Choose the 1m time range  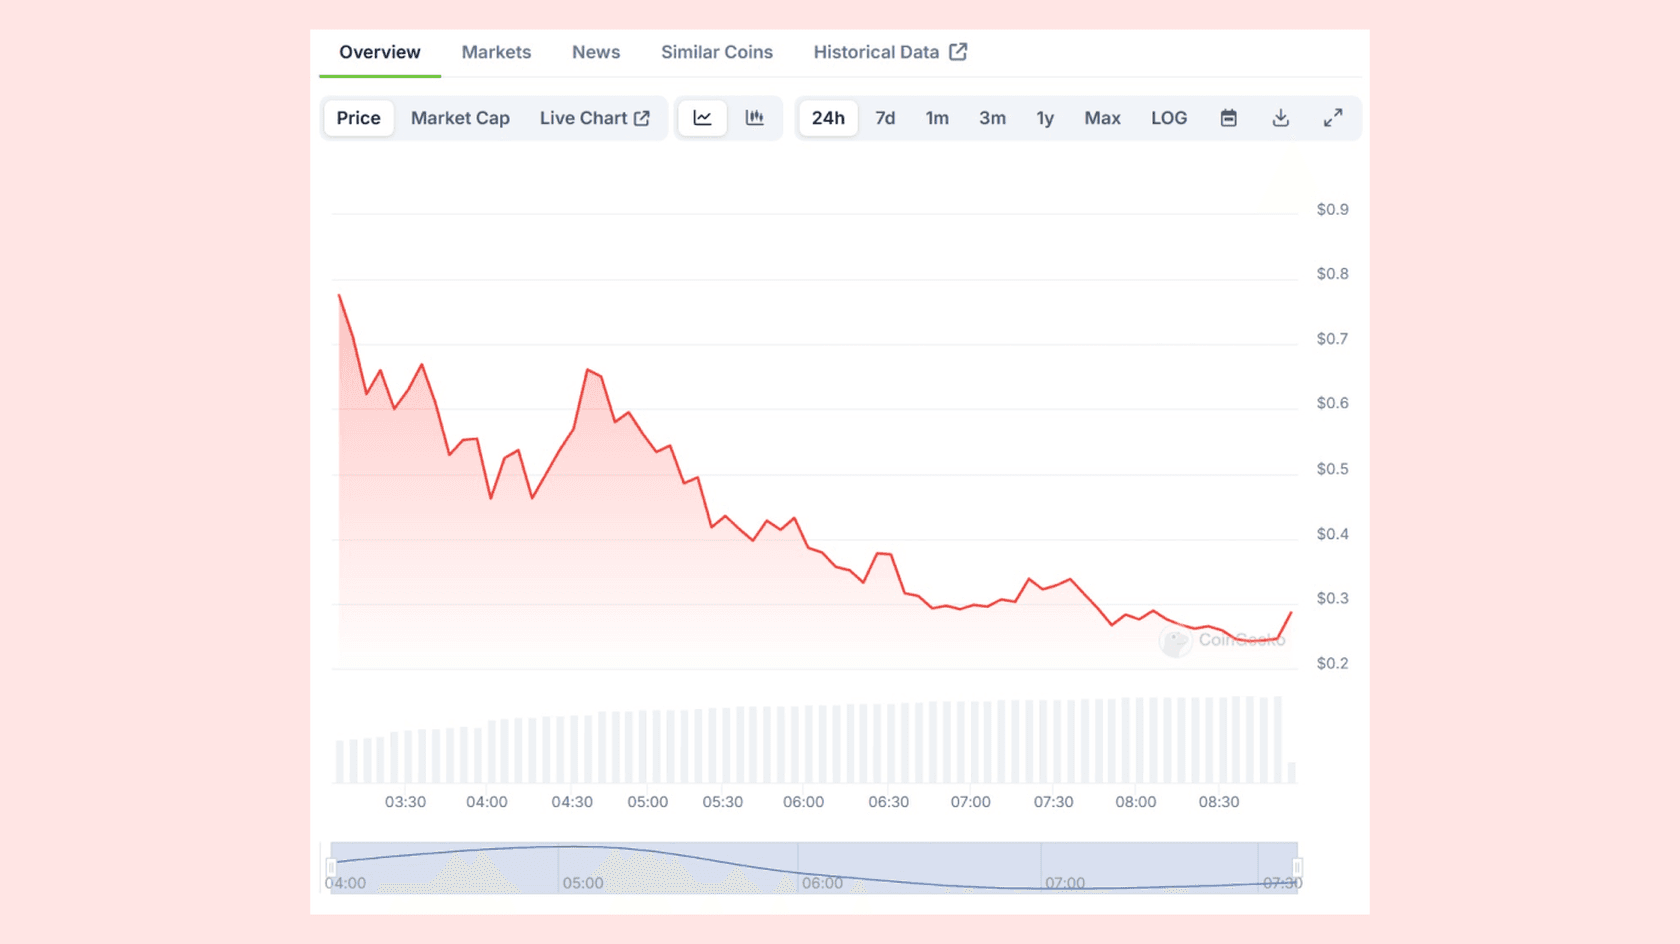937,118
